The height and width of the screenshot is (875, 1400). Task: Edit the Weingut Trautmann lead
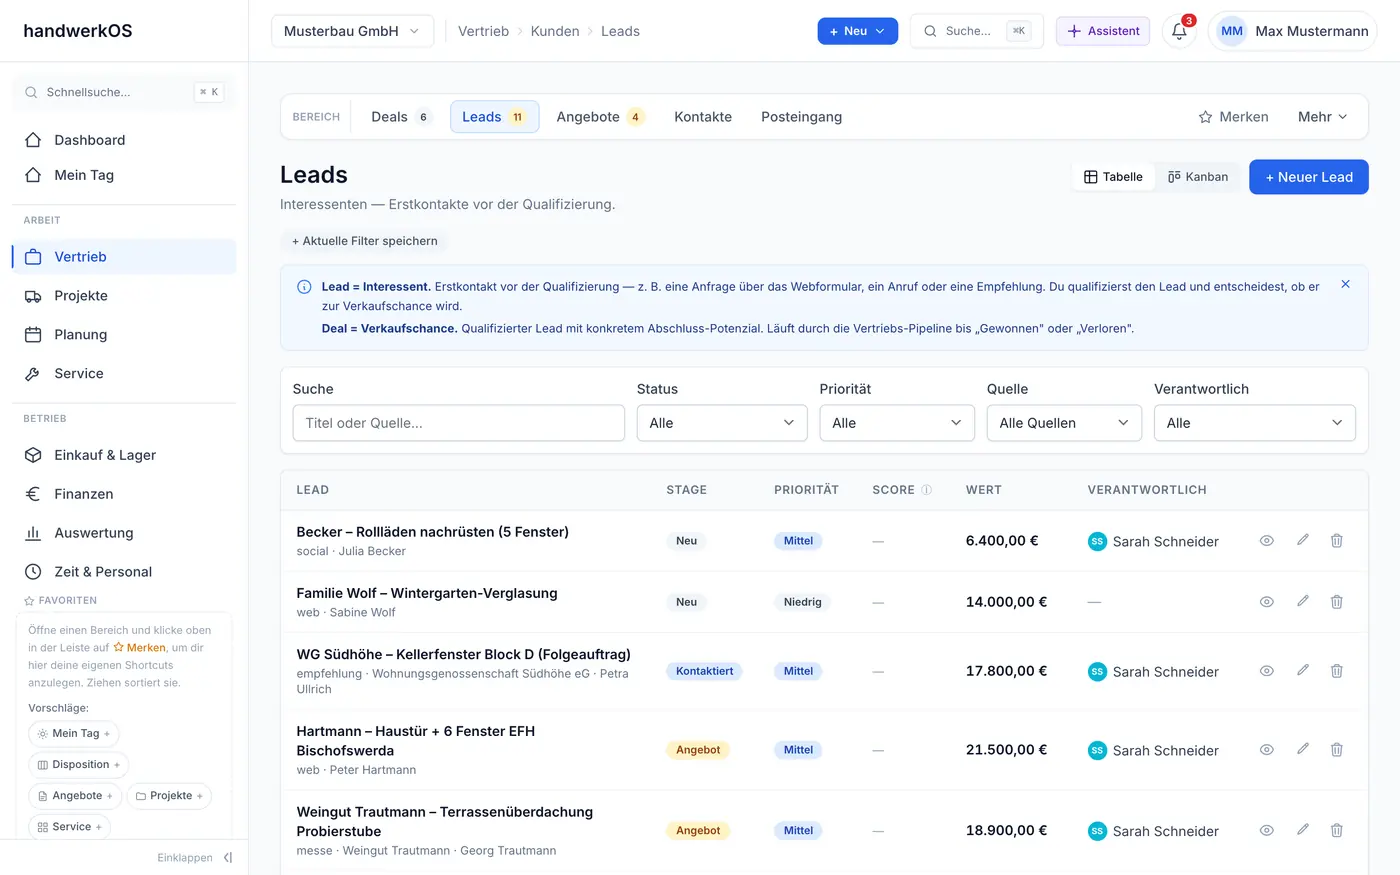(x=1302, y=830)
